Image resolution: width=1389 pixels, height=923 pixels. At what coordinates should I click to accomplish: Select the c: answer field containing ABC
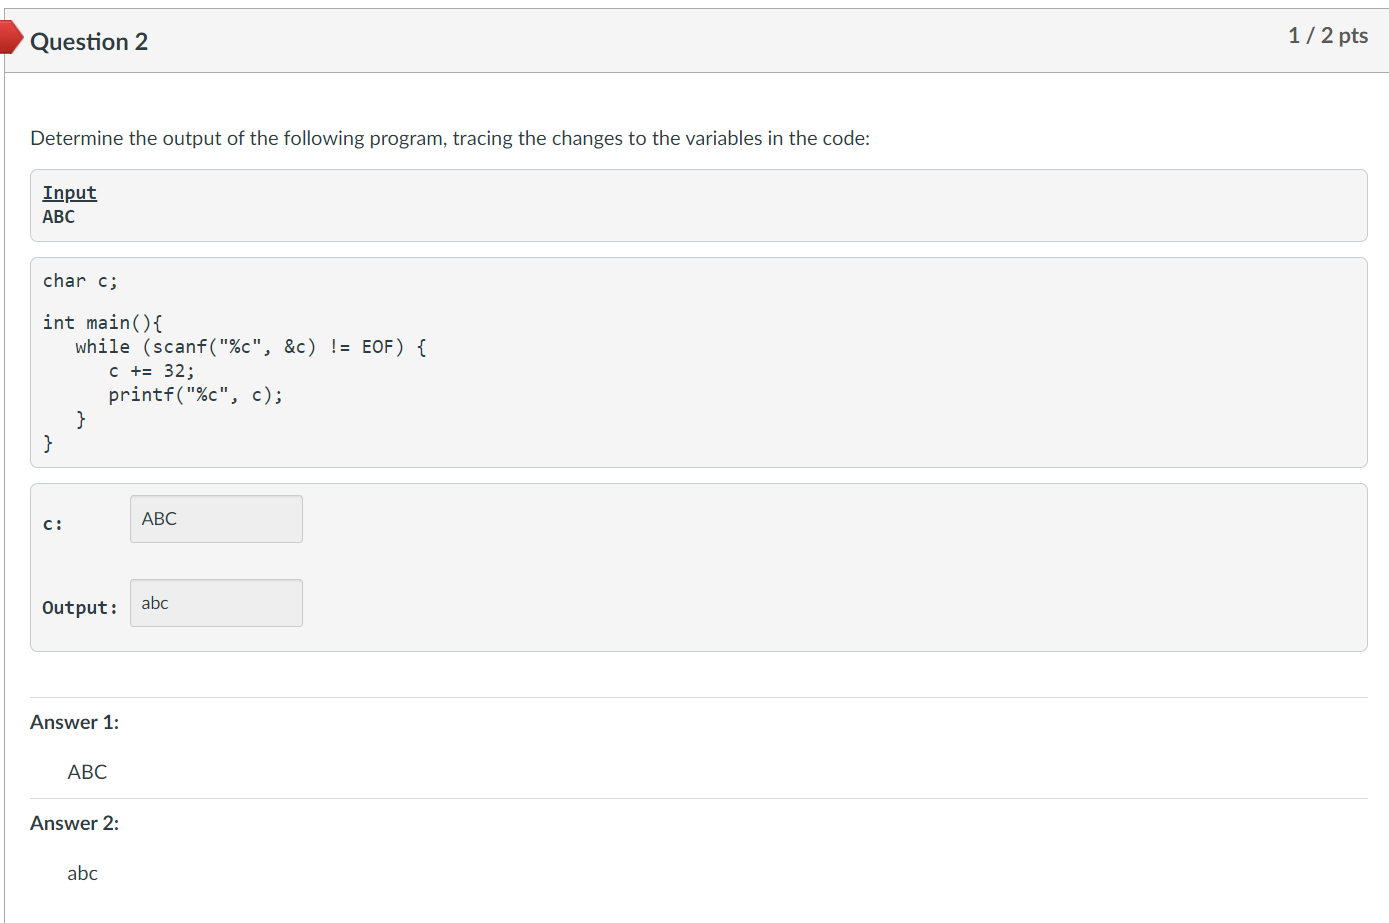tap(215, 518)
